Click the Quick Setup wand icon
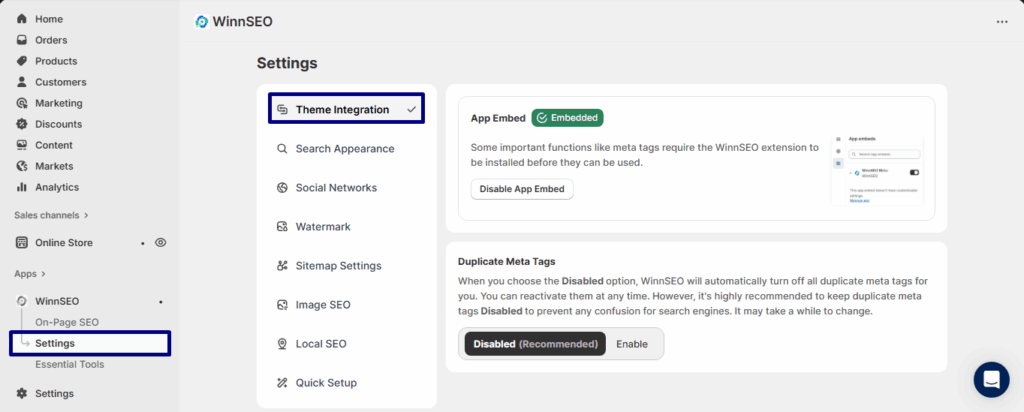Screen dimensions: 1024x412 pyautogui.click(x=282, y=383)
